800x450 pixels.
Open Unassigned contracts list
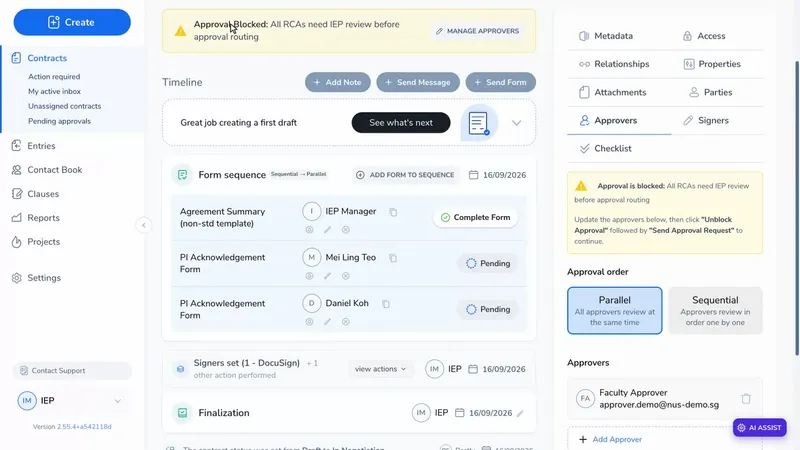64,106
